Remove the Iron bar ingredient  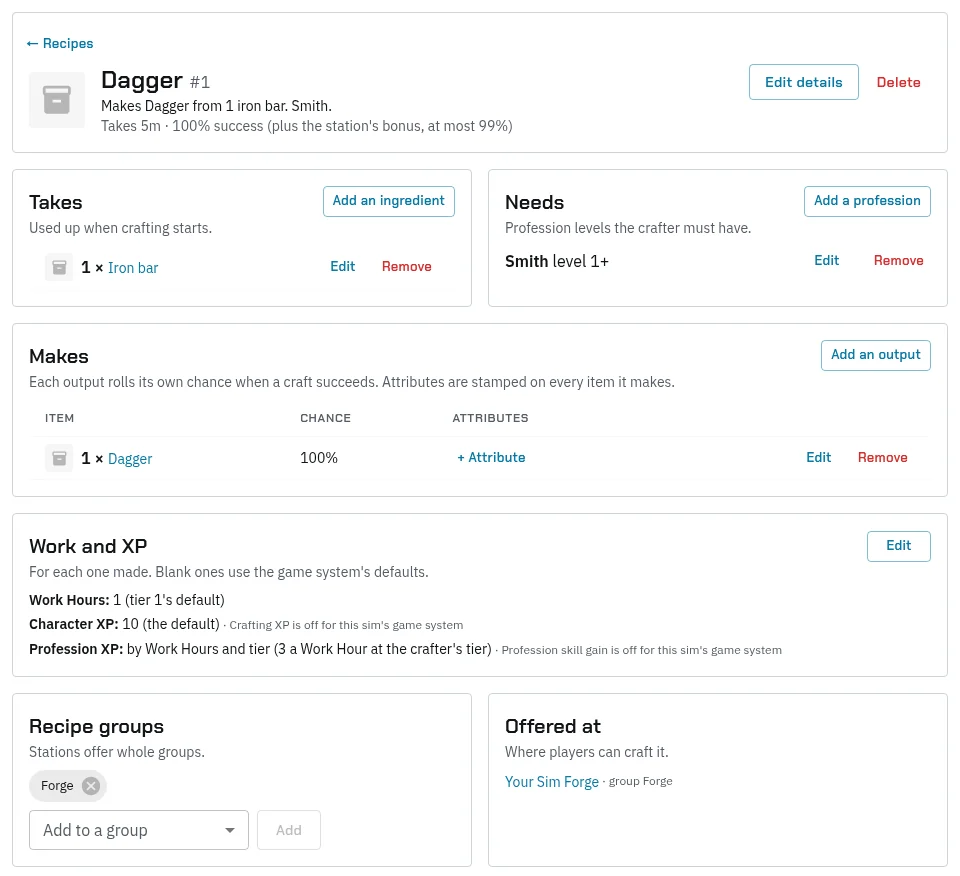(x=407, y=266)
